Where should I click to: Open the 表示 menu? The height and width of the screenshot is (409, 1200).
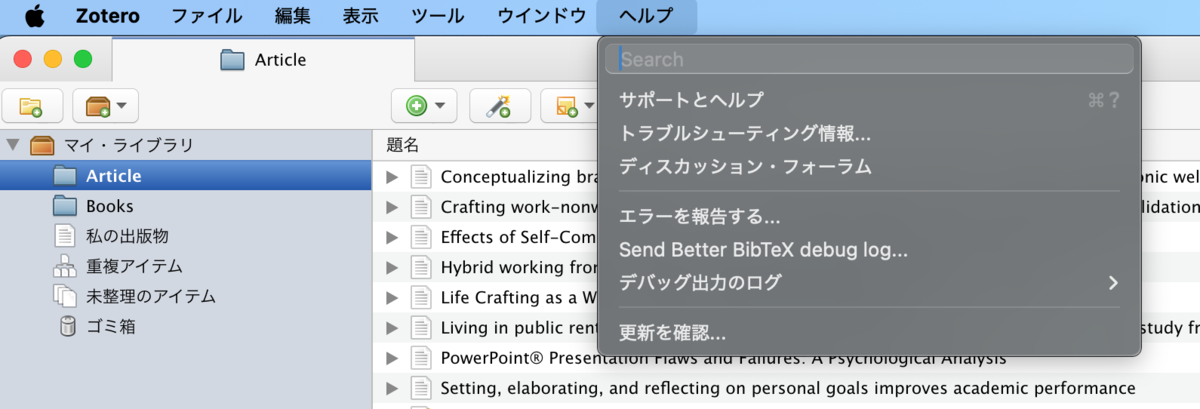click(360, 16)
